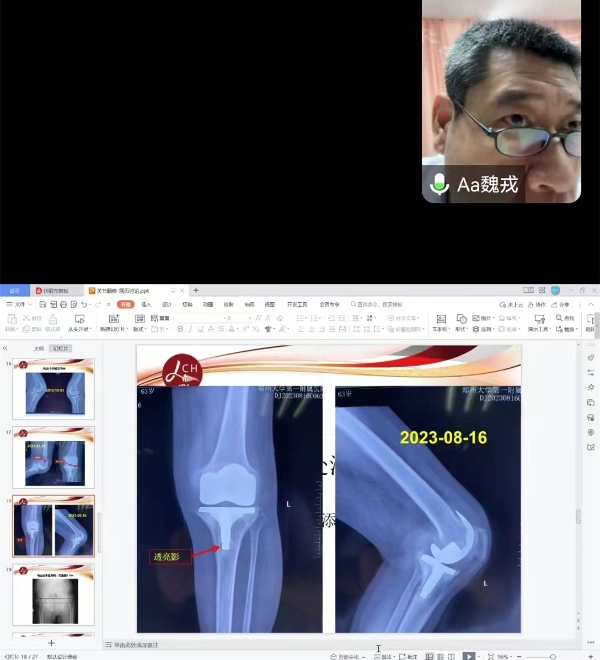Click the 分享 Share button
This screenshot has width=600, height=660.
(563, 304)
